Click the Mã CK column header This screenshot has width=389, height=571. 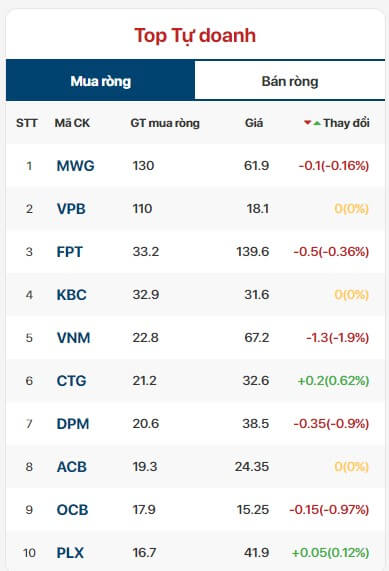click(72, 123)
